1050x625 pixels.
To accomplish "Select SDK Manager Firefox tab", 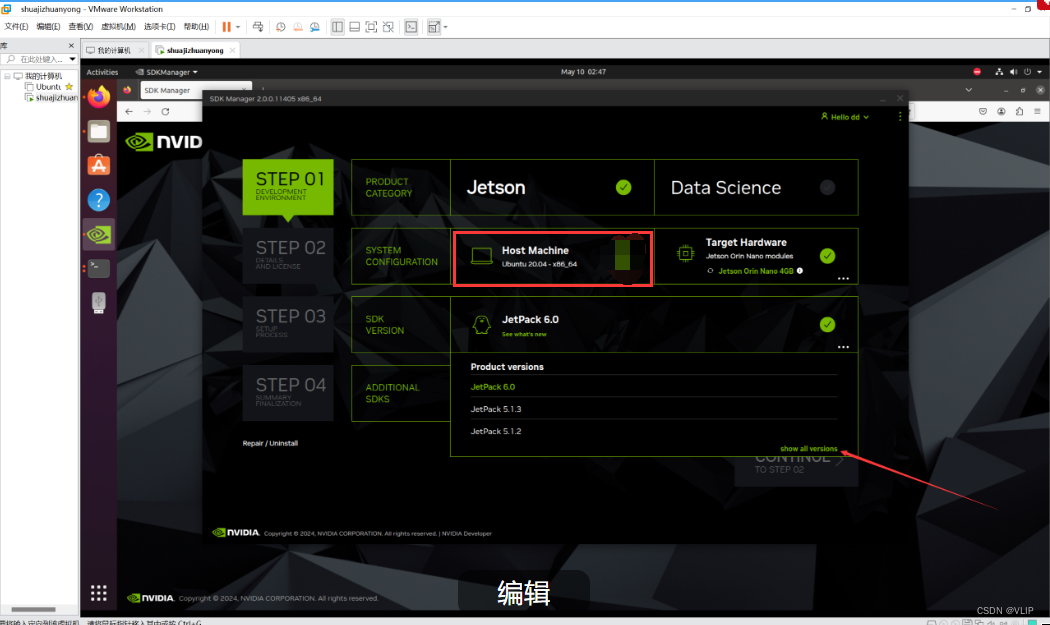I will (x=194, y=90).
